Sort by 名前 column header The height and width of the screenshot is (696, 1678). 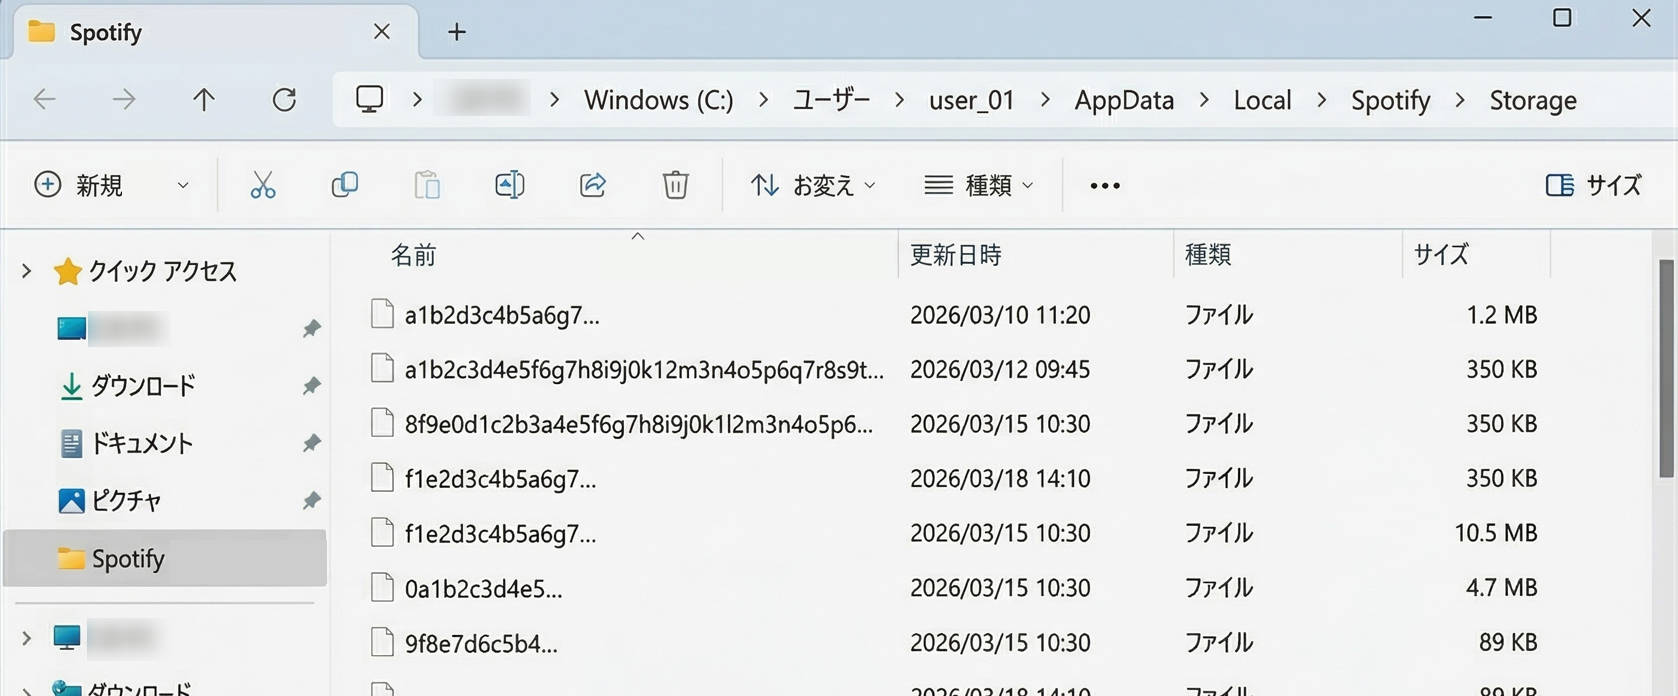tap(413, 256)
